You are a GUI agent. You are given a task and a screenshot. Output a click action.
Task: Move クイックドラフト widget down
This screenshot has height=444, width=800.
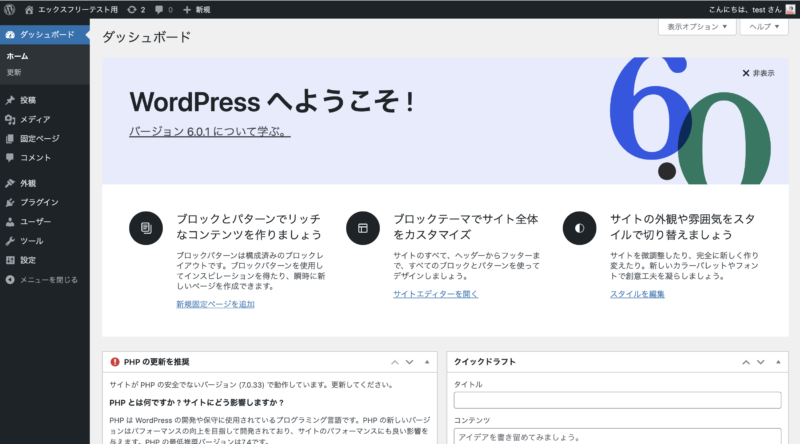pyautogui.click(x=761, y=362)
